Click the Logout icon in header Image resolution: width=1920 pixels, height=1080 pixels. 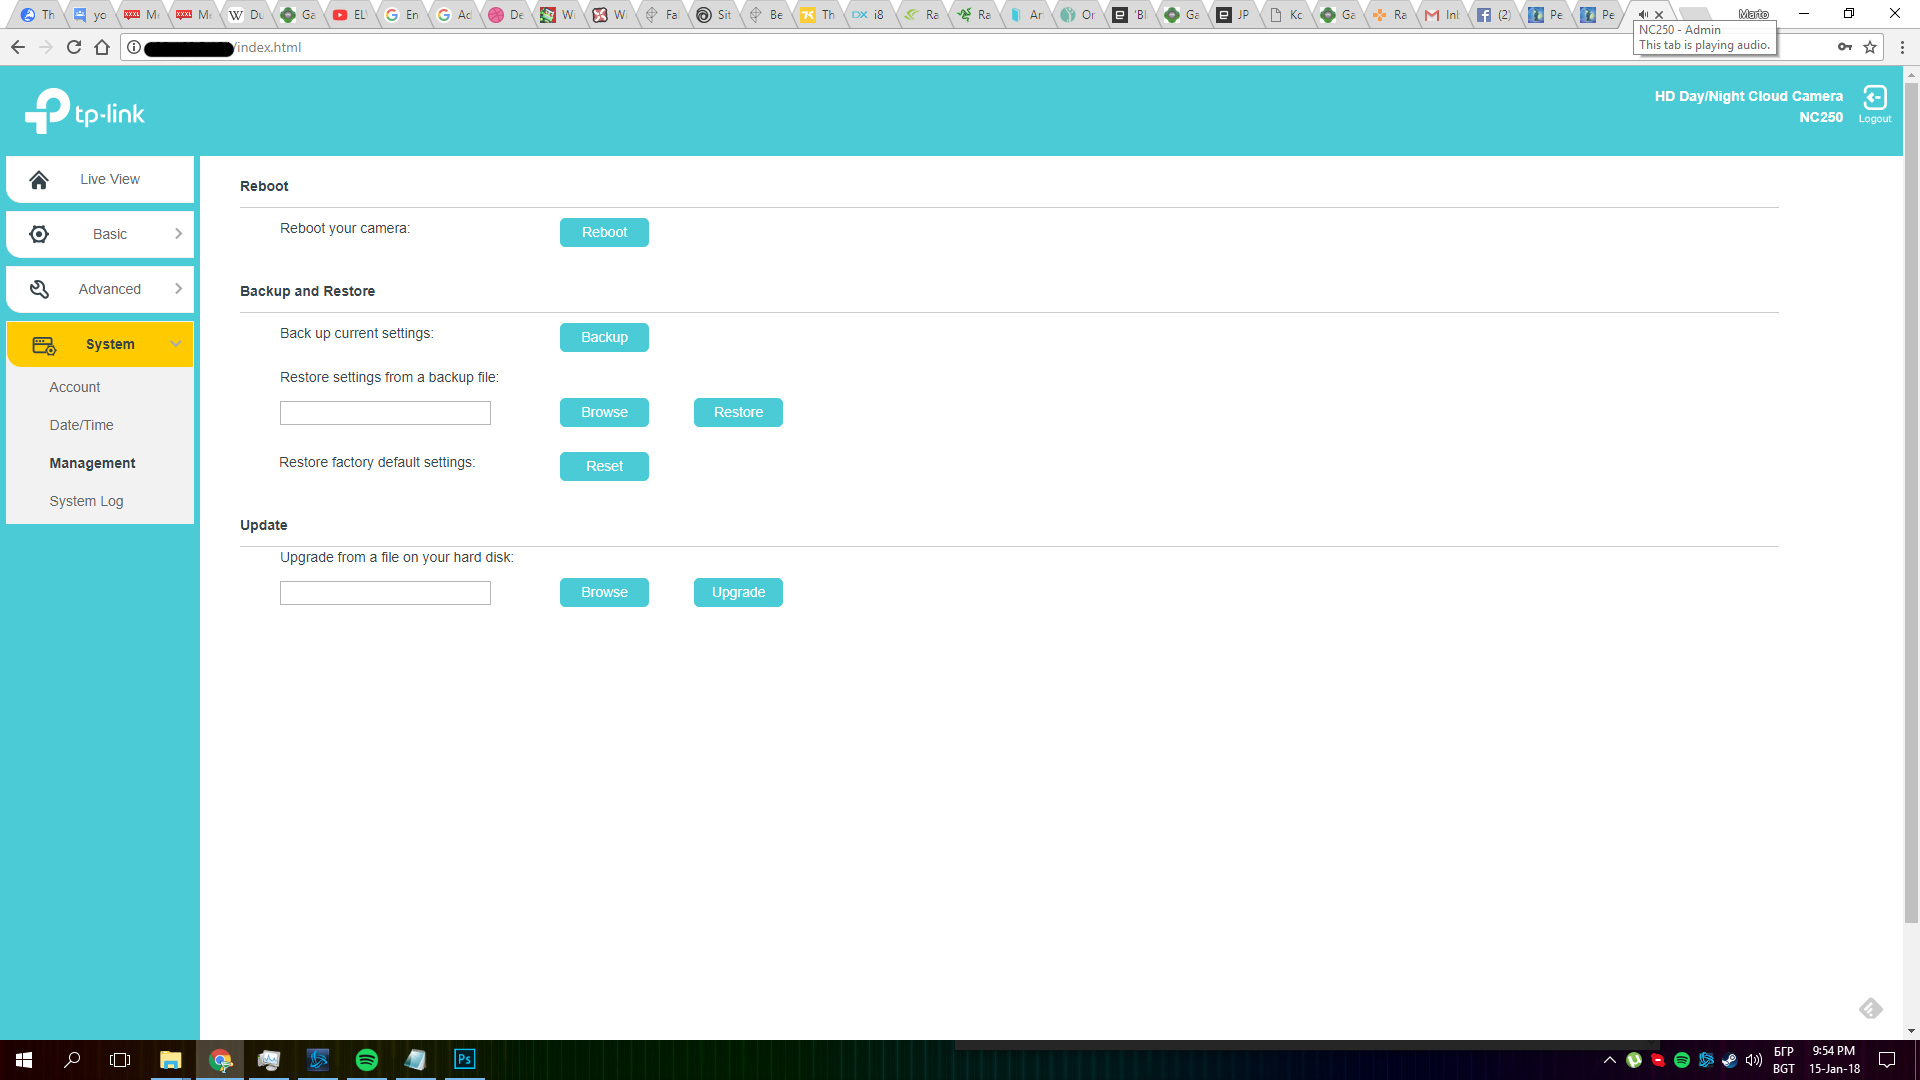pos(1874,98)
